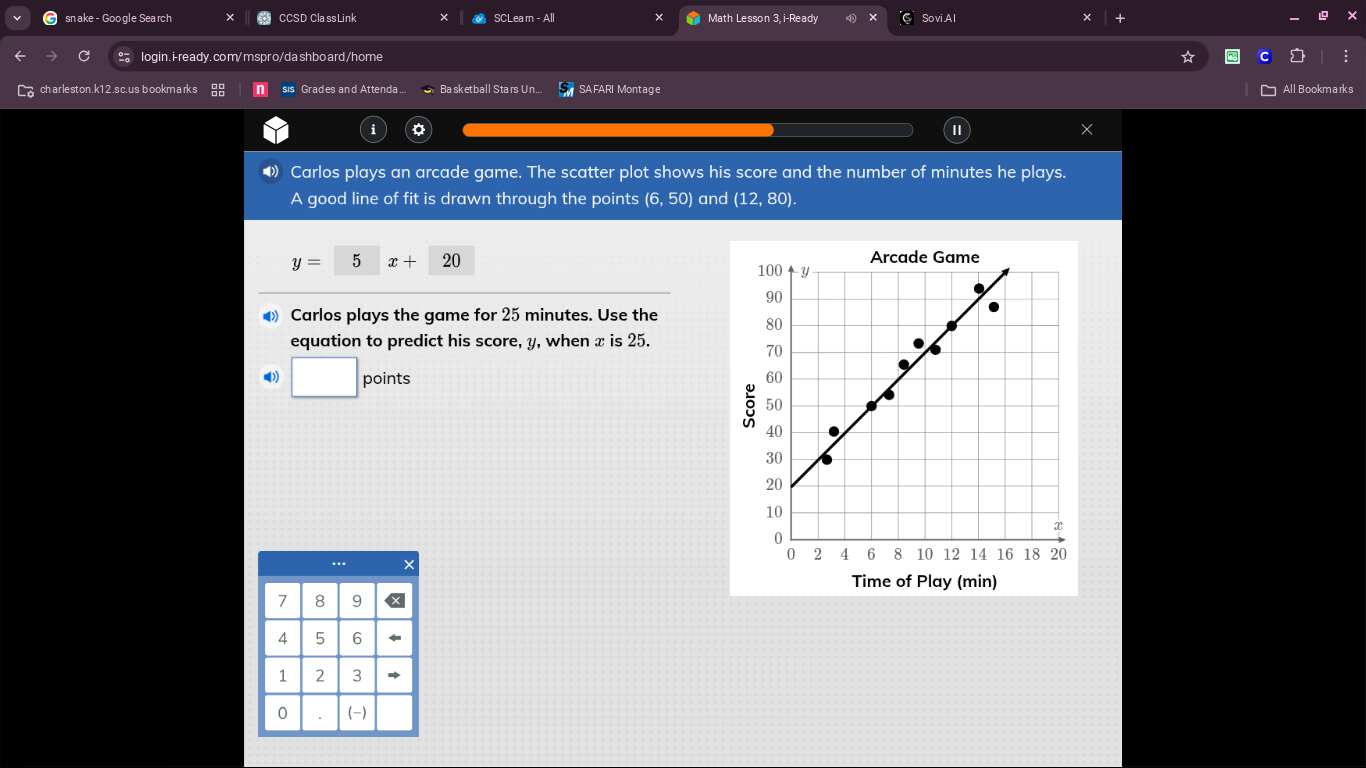1366x768 pixels.
Task: Open the tab search chevron
Action: tap(16, 17)
